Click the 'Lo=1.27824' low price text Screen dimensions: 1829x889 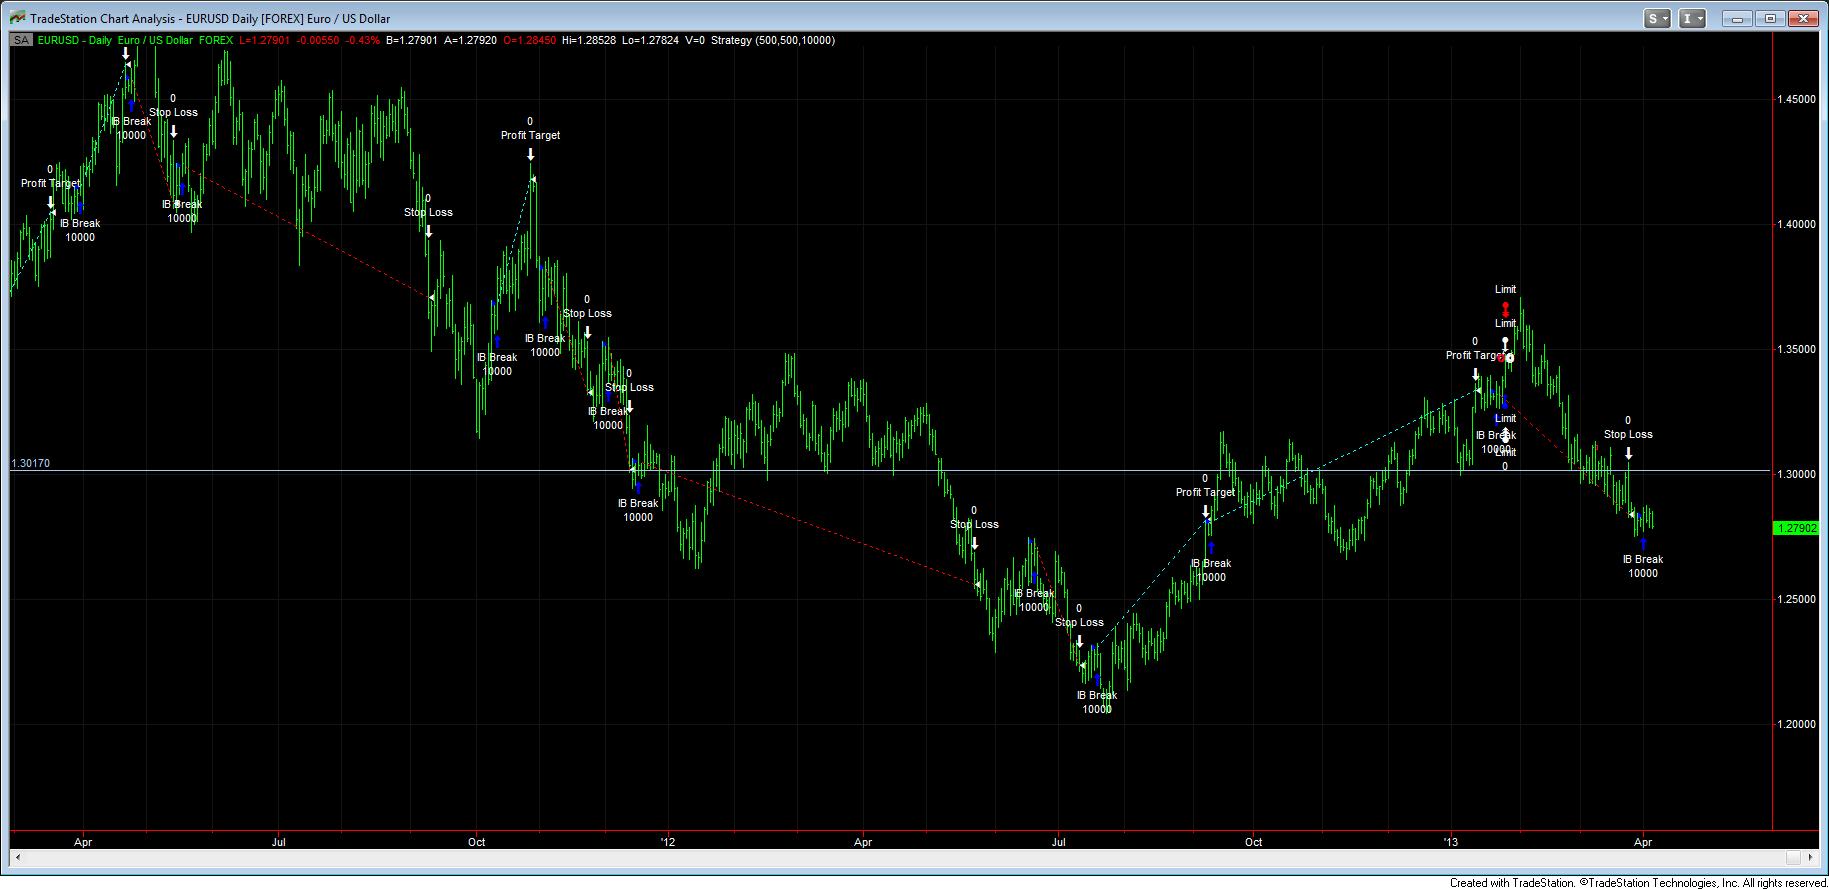[650, 40]
